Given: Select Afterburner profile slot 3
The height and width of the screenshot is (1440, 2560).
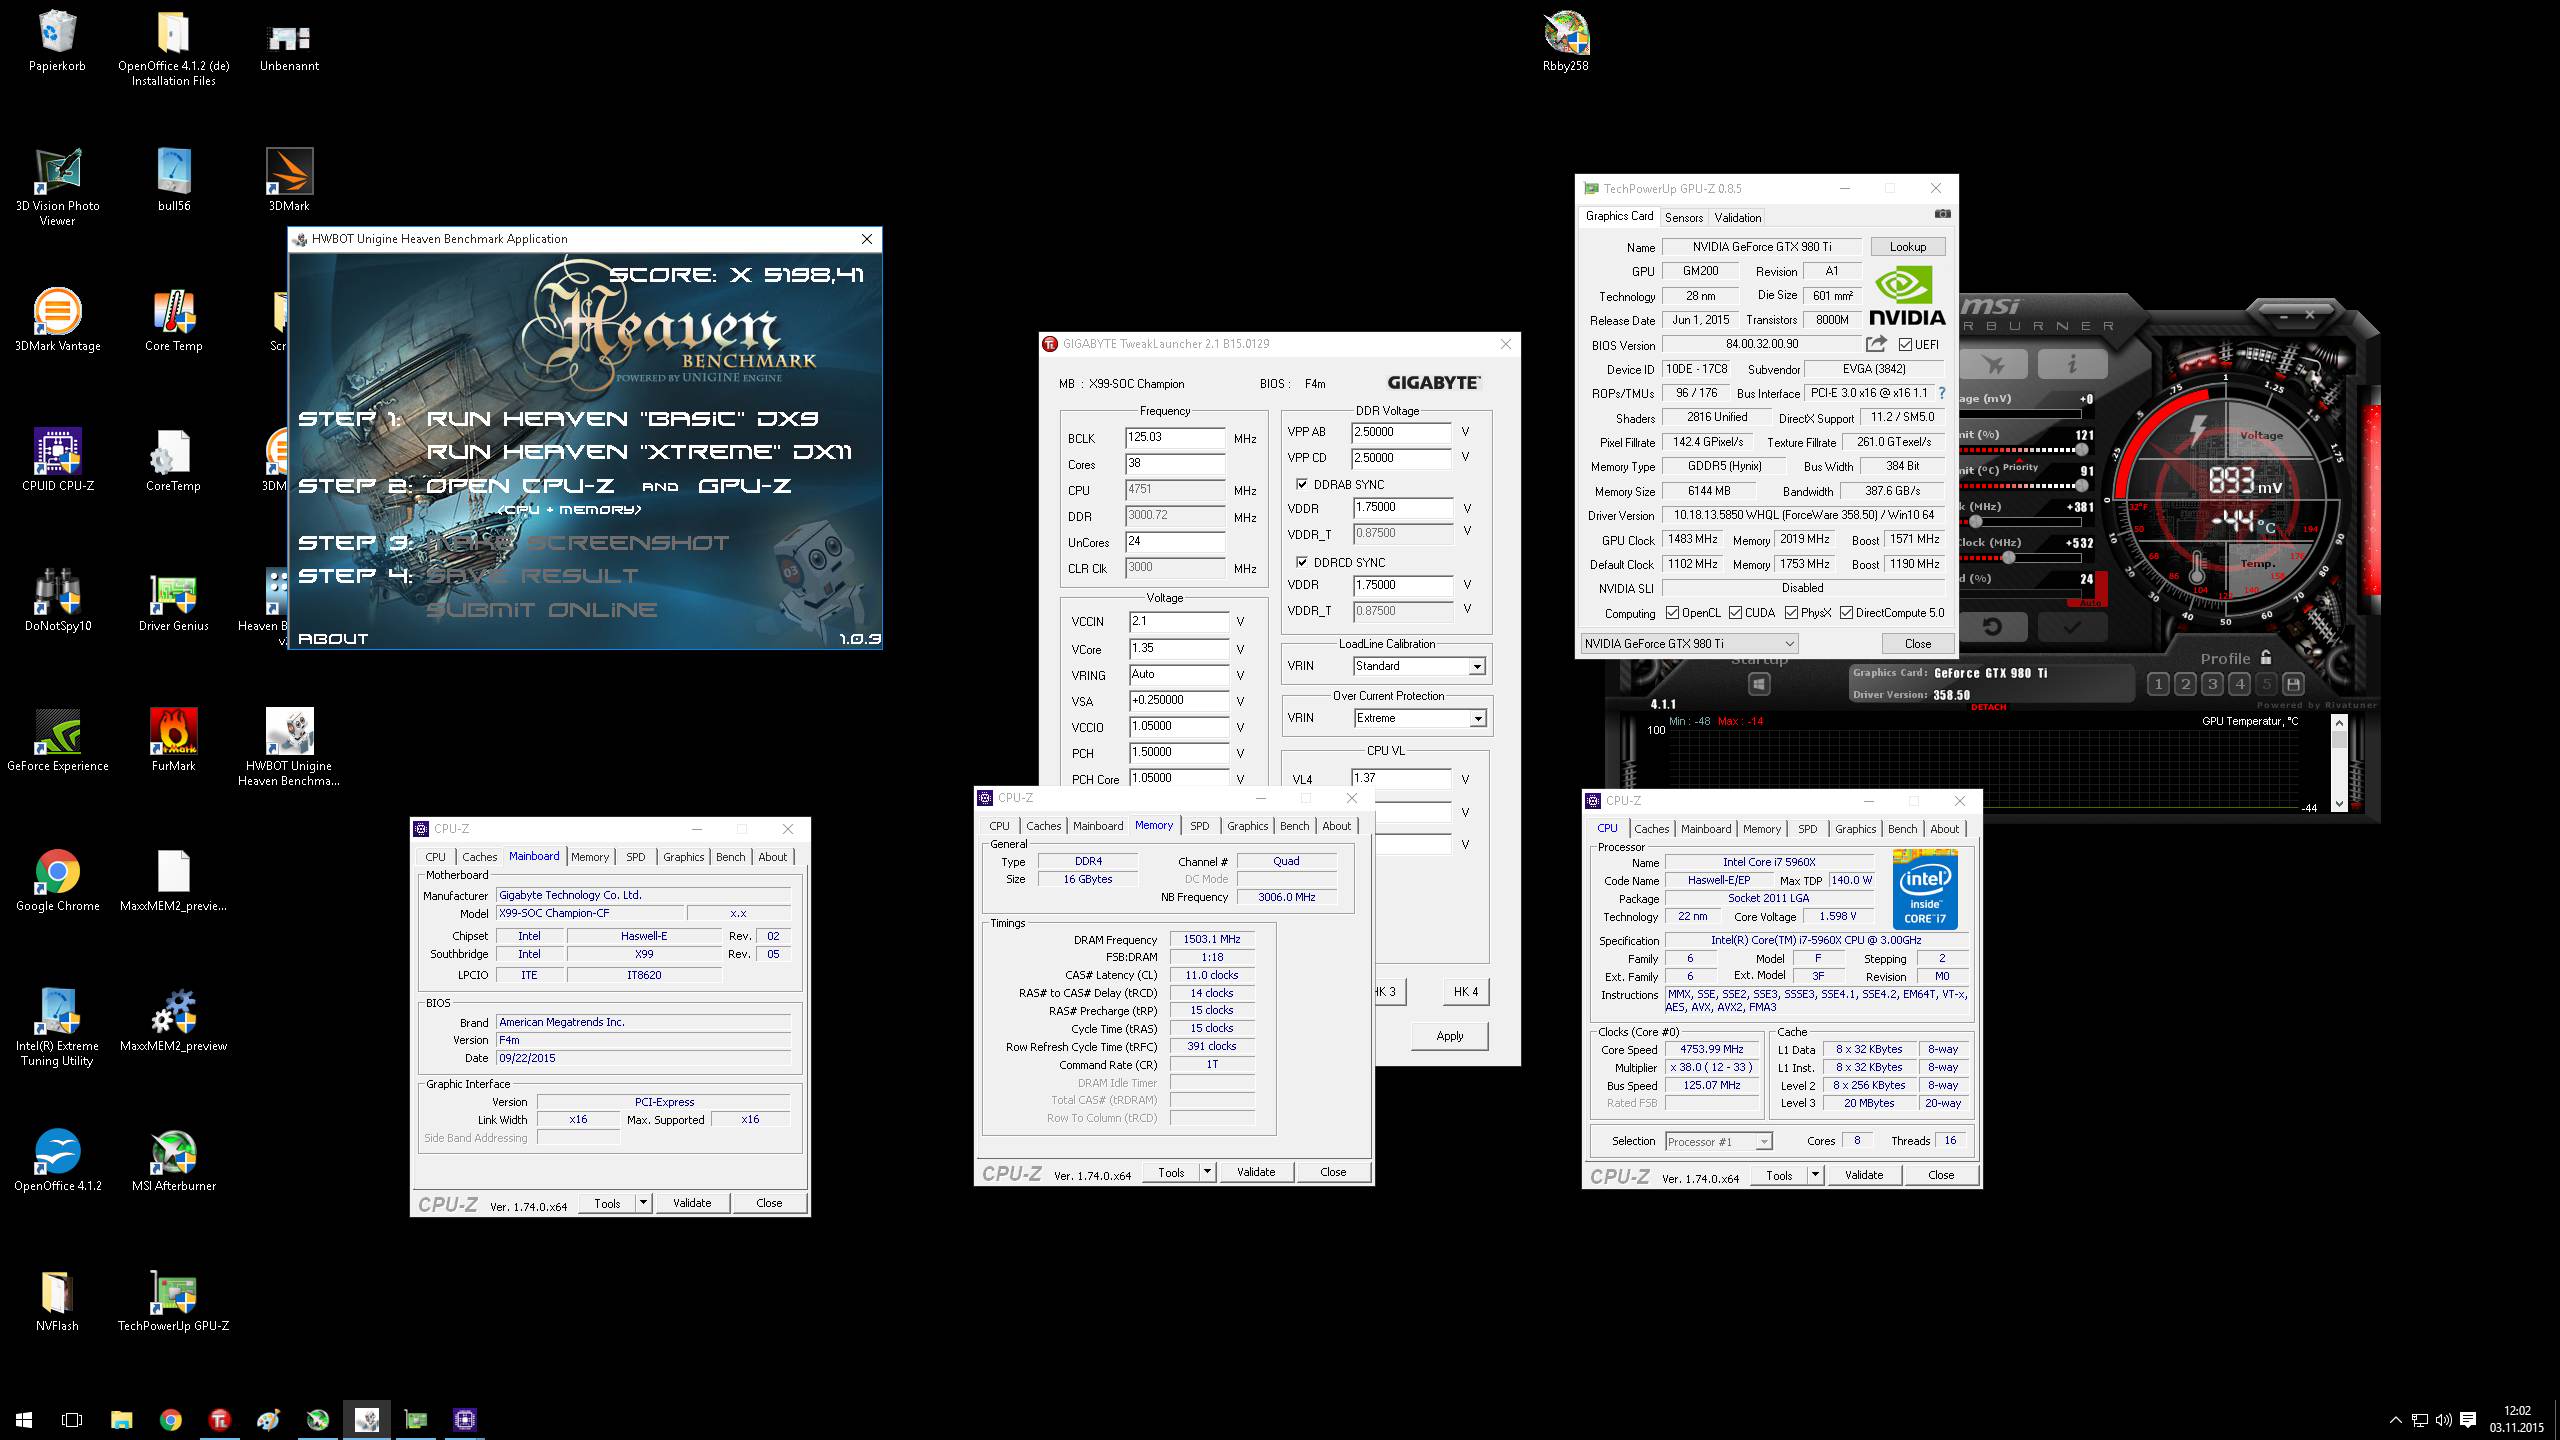Looking at the screenshot, I should click(x=2212, y=684).
